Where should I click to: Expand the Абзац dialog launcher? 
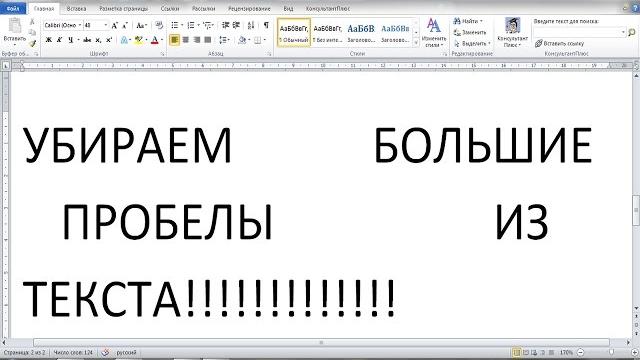(x=270, y=54)
